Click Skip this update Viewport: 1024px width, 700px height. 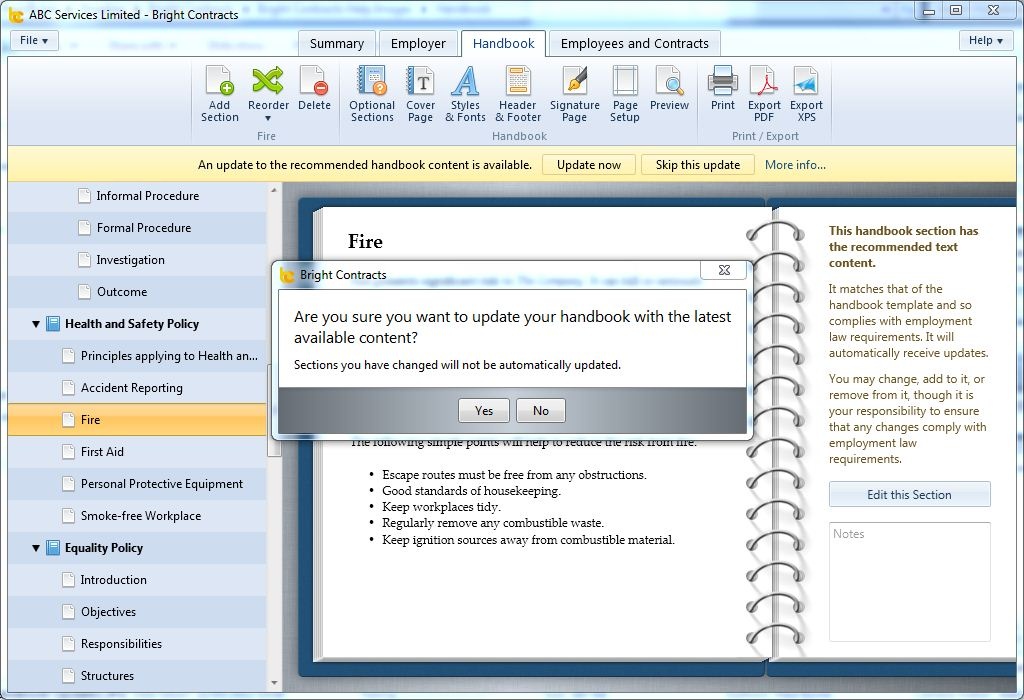[x=697, y=165]
